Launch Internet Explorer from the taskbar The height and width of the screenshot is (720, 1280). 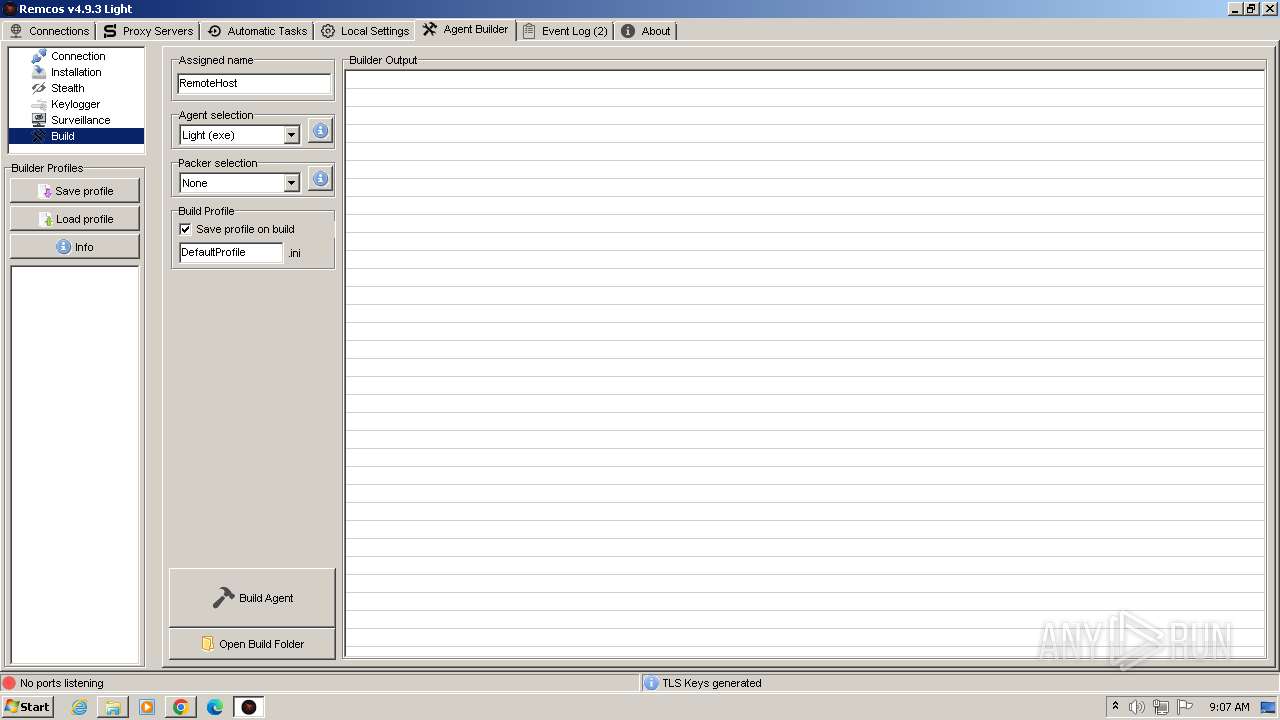(x=79, y=707)
